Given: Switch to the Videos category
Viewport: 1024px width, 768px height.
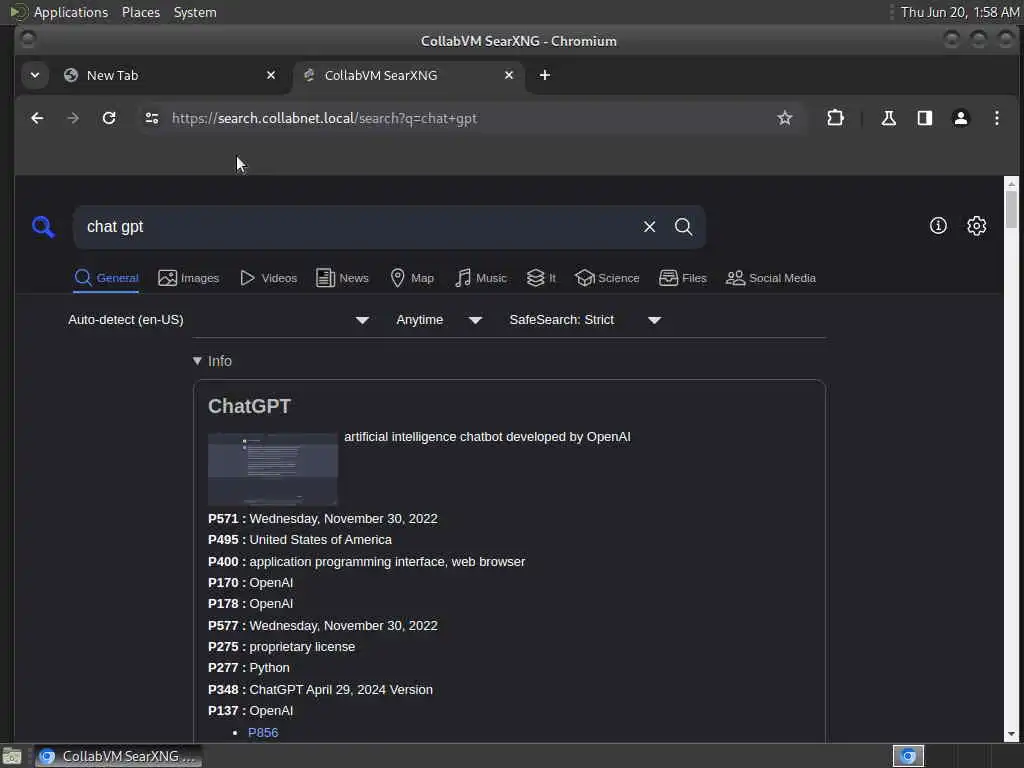Looking at the screenshot, I should (268, 278).
